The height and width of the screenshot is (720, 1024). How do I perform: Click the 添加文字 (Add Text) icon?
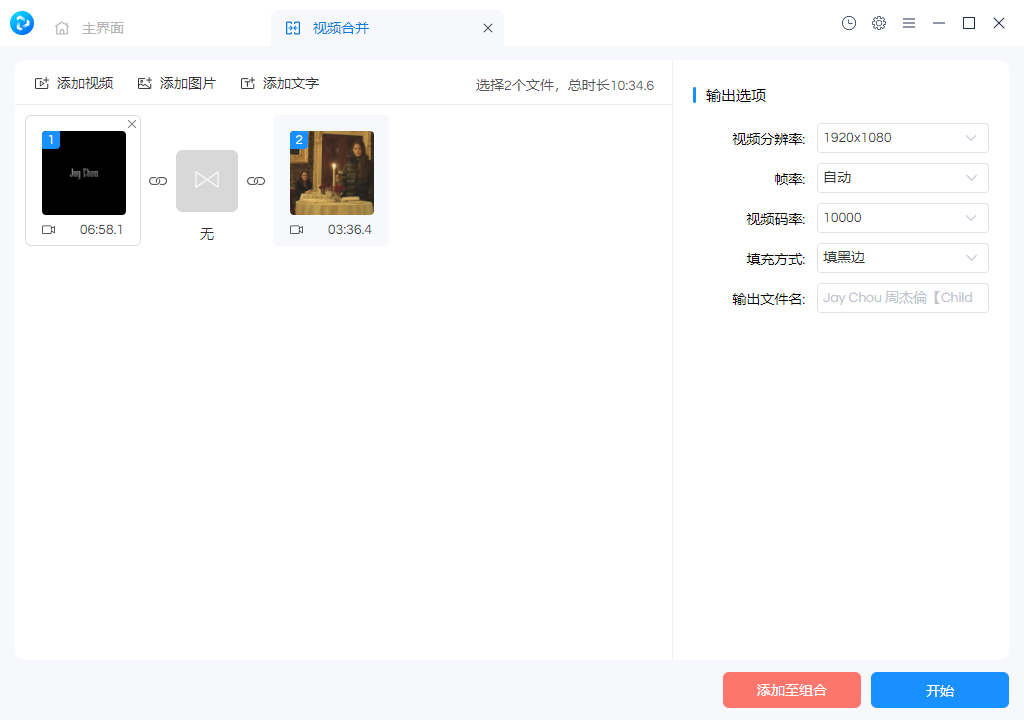click(x=248, y=84)
